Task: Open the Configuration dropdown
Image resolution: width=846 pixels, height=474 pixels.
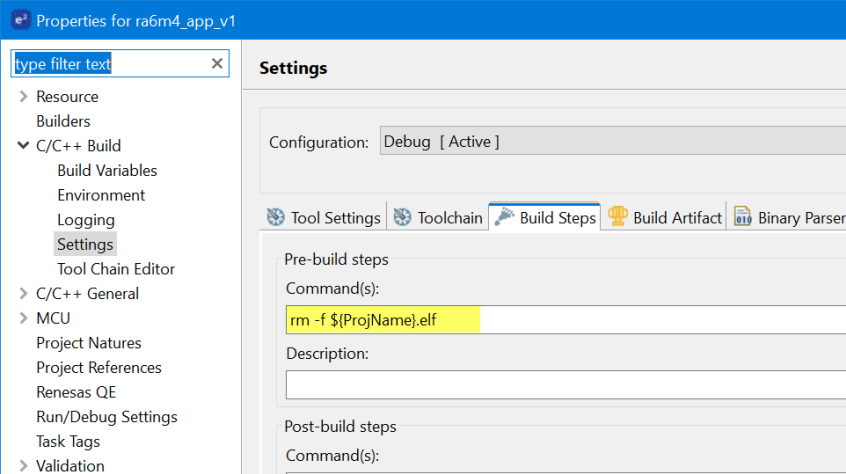Action: pyautogui.click(x=612, y=142)
